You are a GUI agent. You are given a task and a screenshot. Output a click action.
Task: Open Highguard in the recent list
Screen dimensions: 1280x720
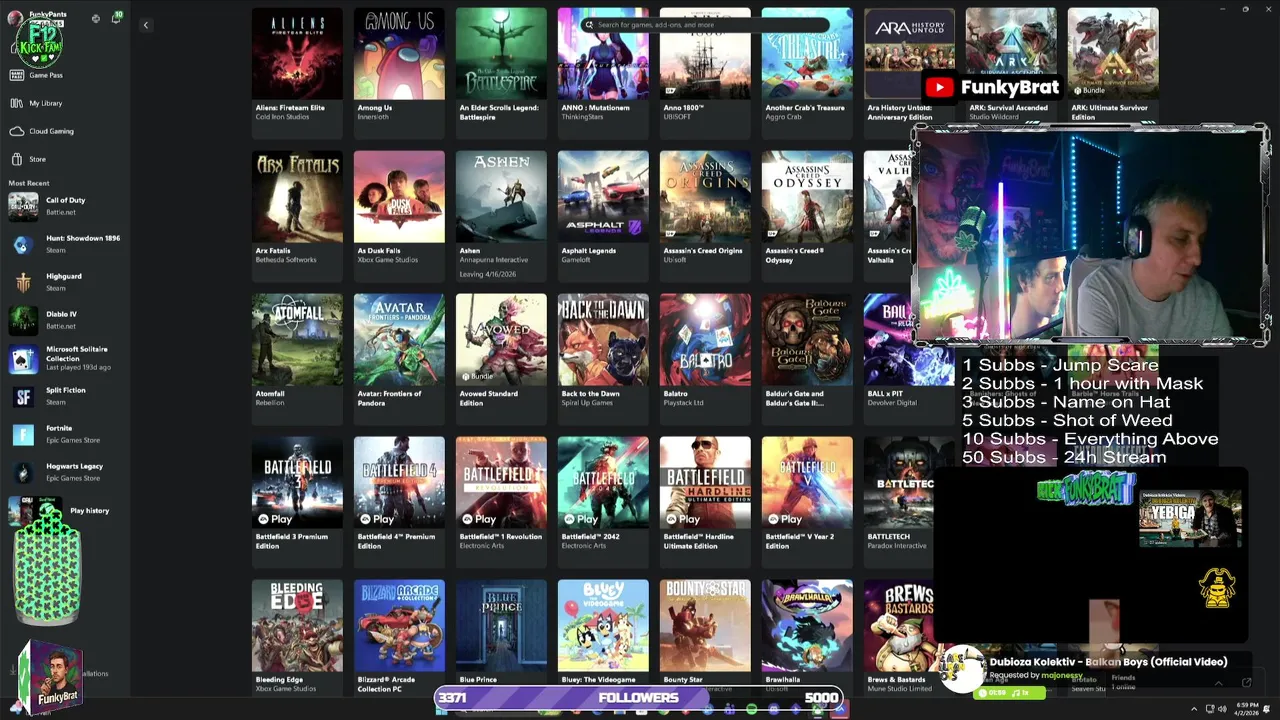tap(64, 282)
